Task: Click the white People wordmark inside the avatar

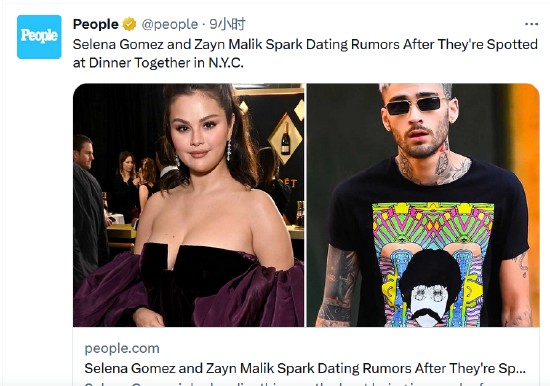Action: 39,36
